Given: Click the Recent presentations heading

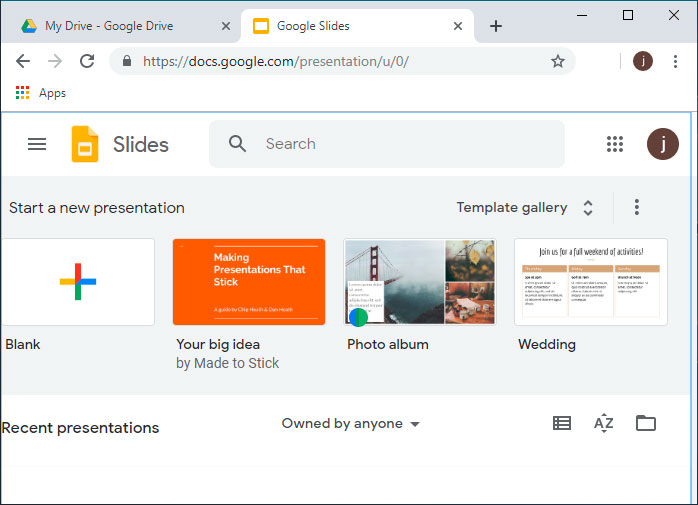Looking at the screenshot, I should (80, 428).
